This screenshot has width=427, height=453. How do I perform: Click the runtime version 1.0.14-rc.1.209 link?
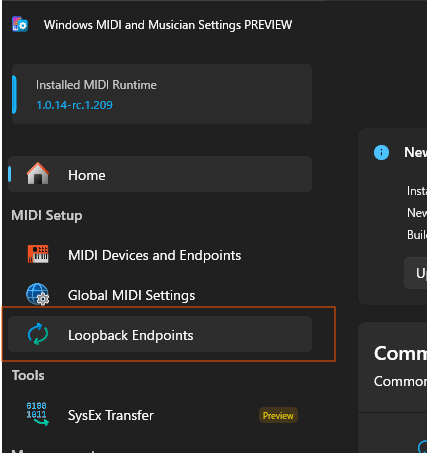coord(74,105)
